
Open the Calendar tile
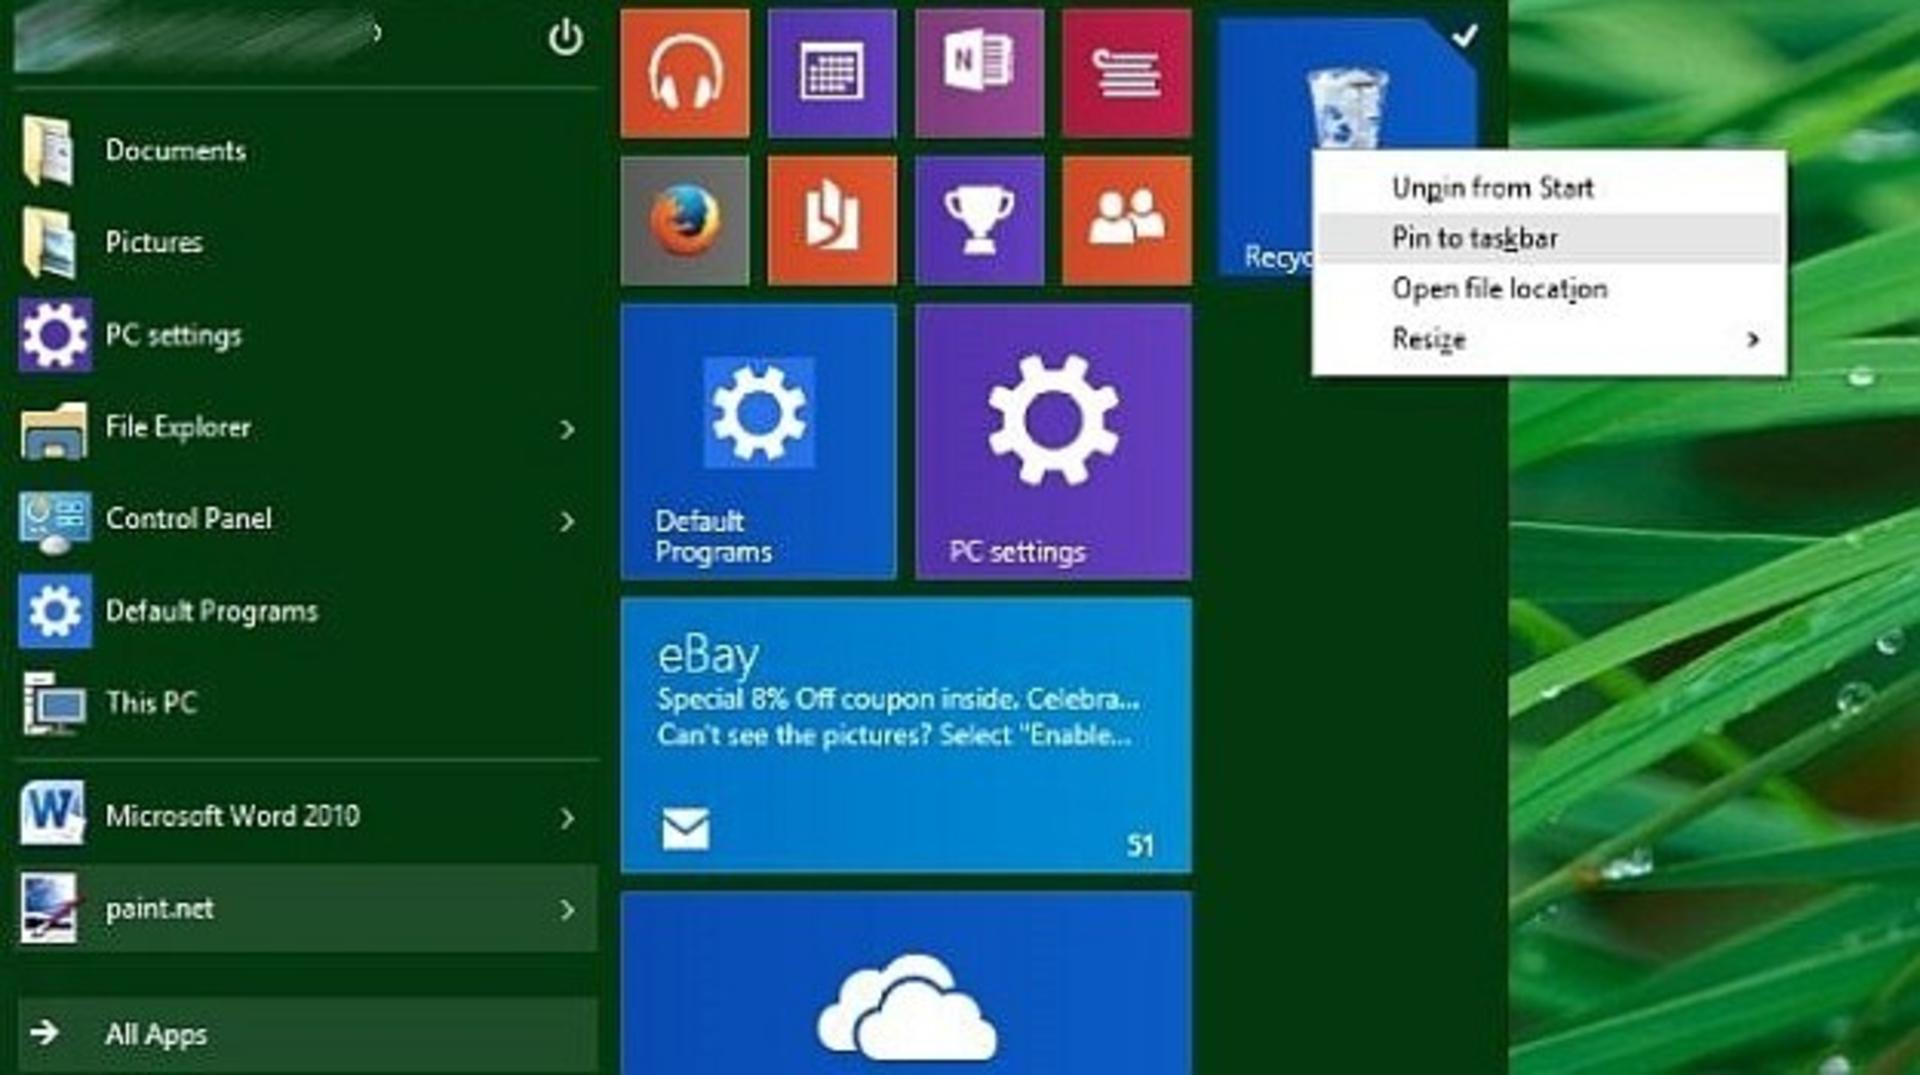832,73
